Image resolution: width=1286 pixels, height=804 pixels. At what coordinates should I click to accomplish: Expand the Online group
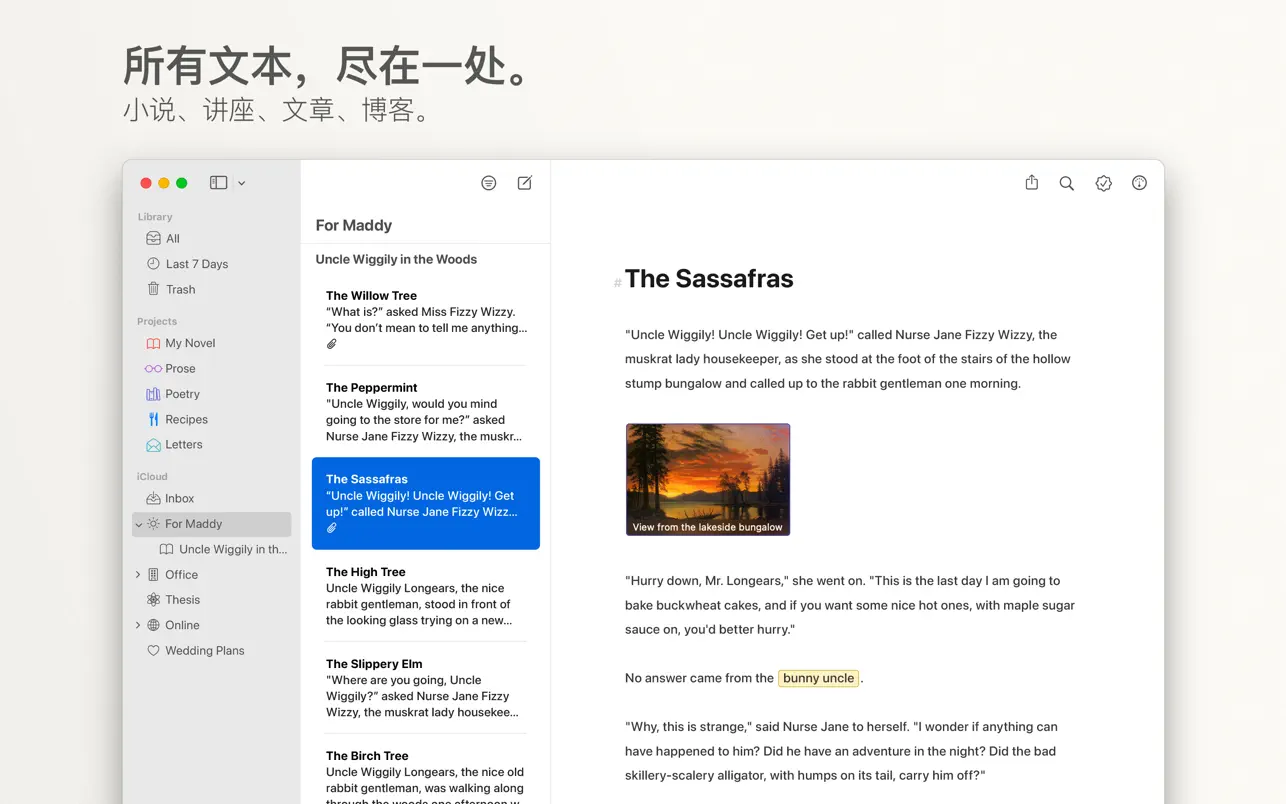click(138, 625)
